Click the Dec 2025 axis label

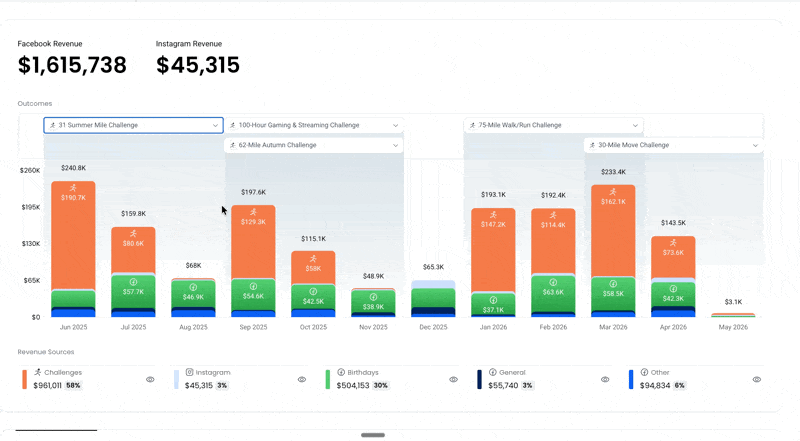(433, 327)
